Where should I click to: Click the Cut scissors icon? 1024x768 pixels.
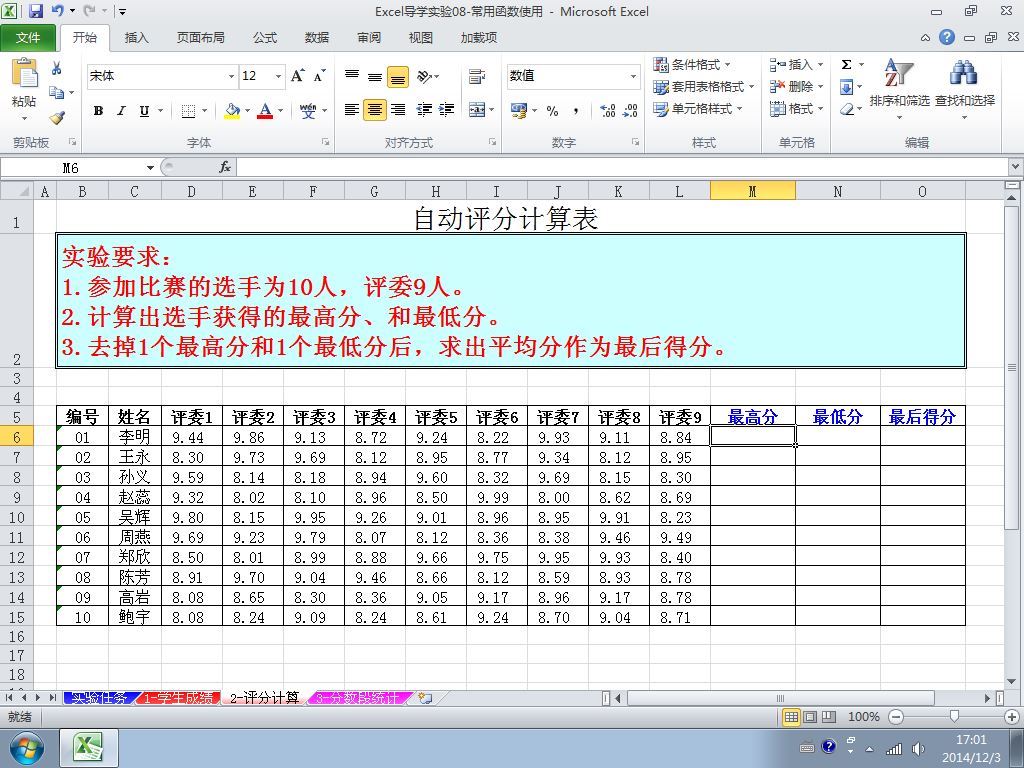[57, 68]
